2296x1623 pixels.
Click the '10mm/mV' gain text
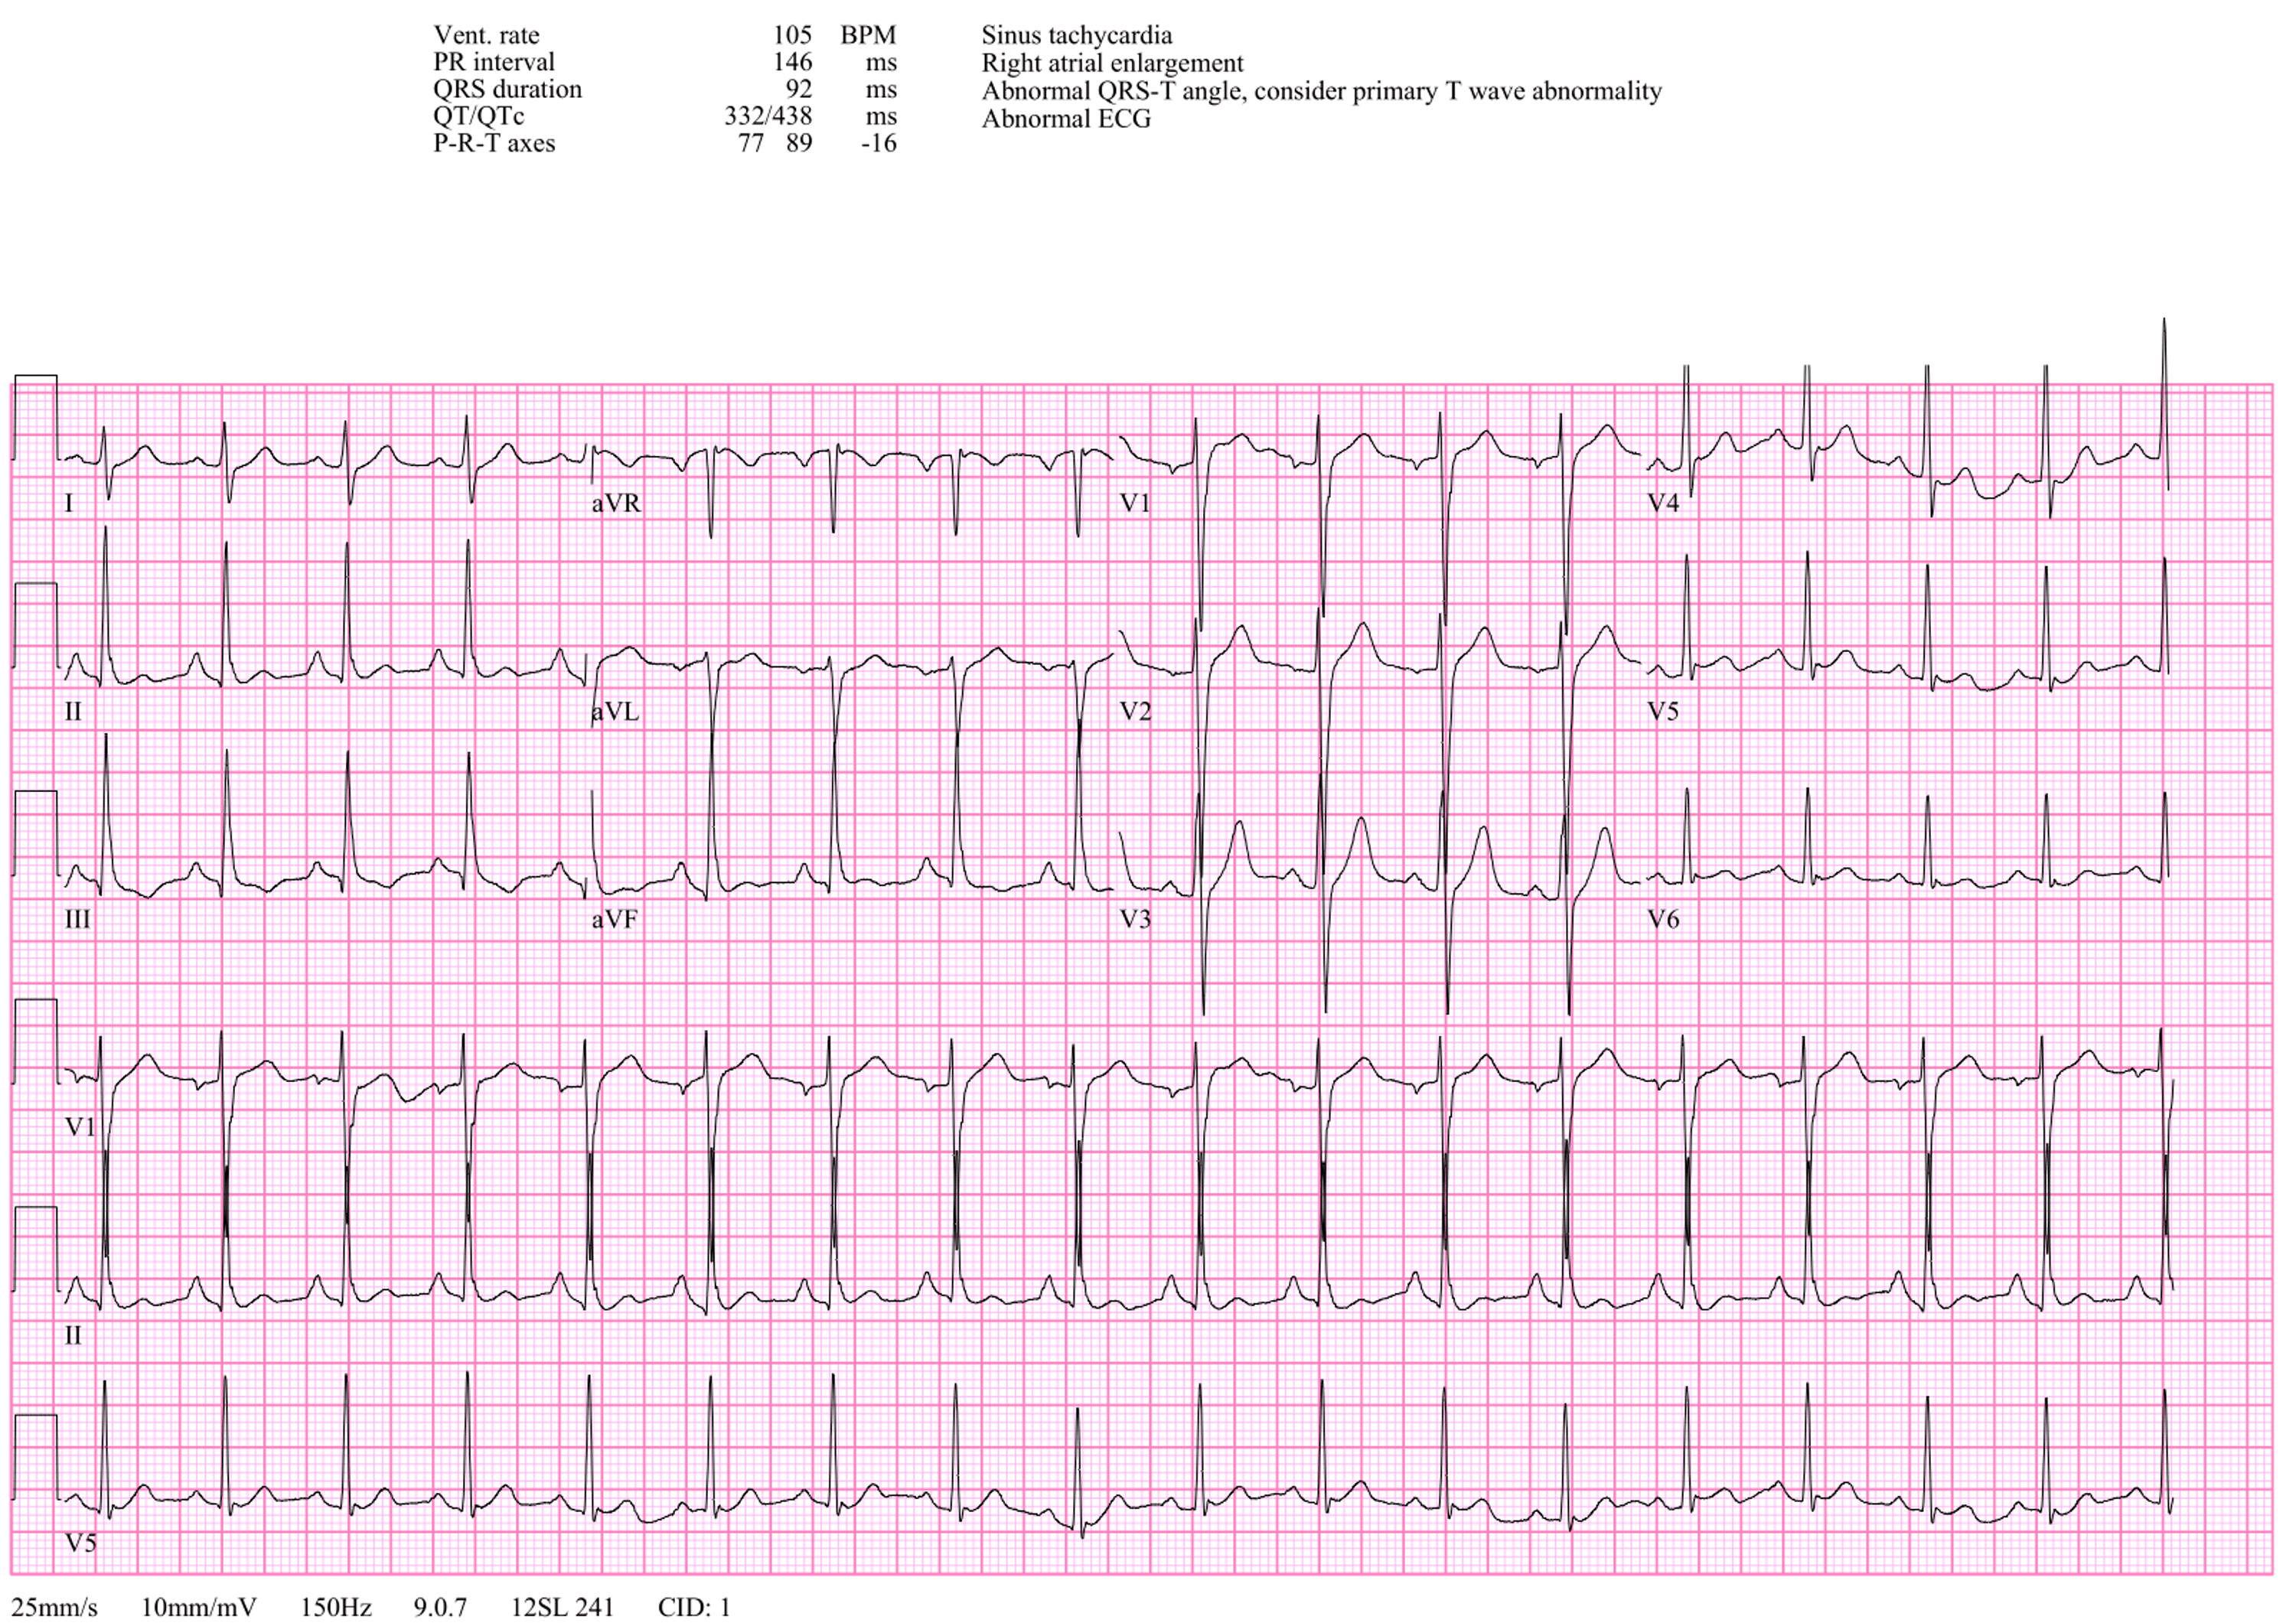coord(199,1607)
